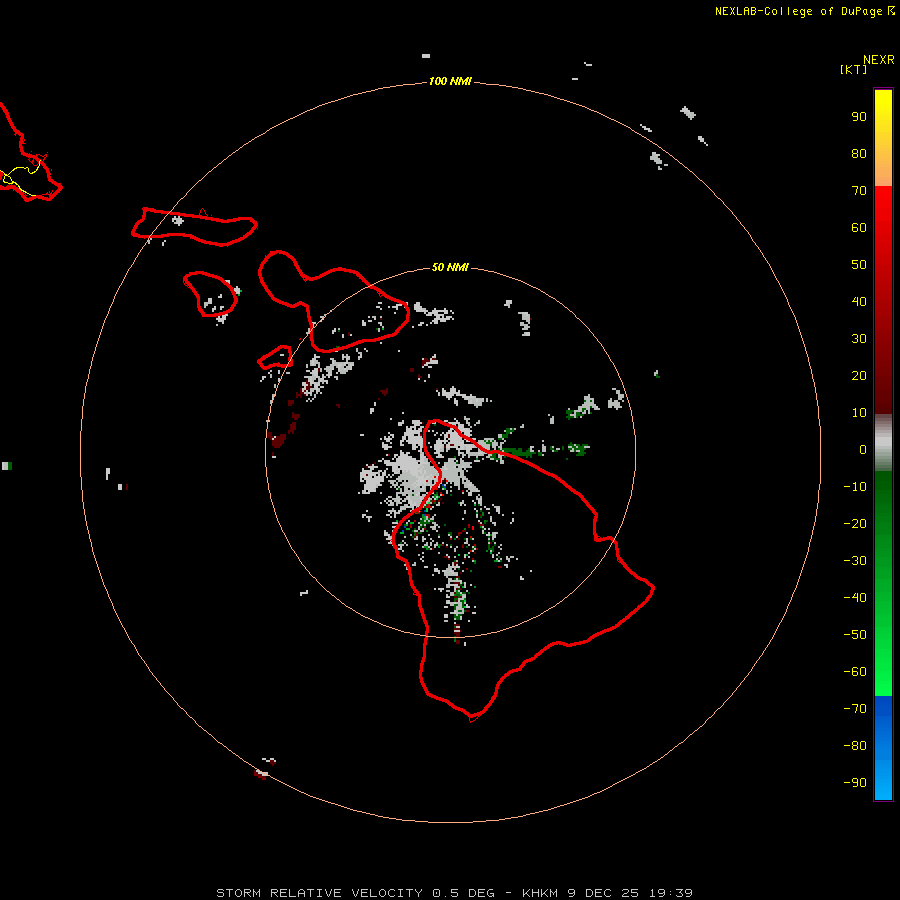Click the 70 value on the velocity scale
This screenshot has width=900, height=900.
(859, 191)
